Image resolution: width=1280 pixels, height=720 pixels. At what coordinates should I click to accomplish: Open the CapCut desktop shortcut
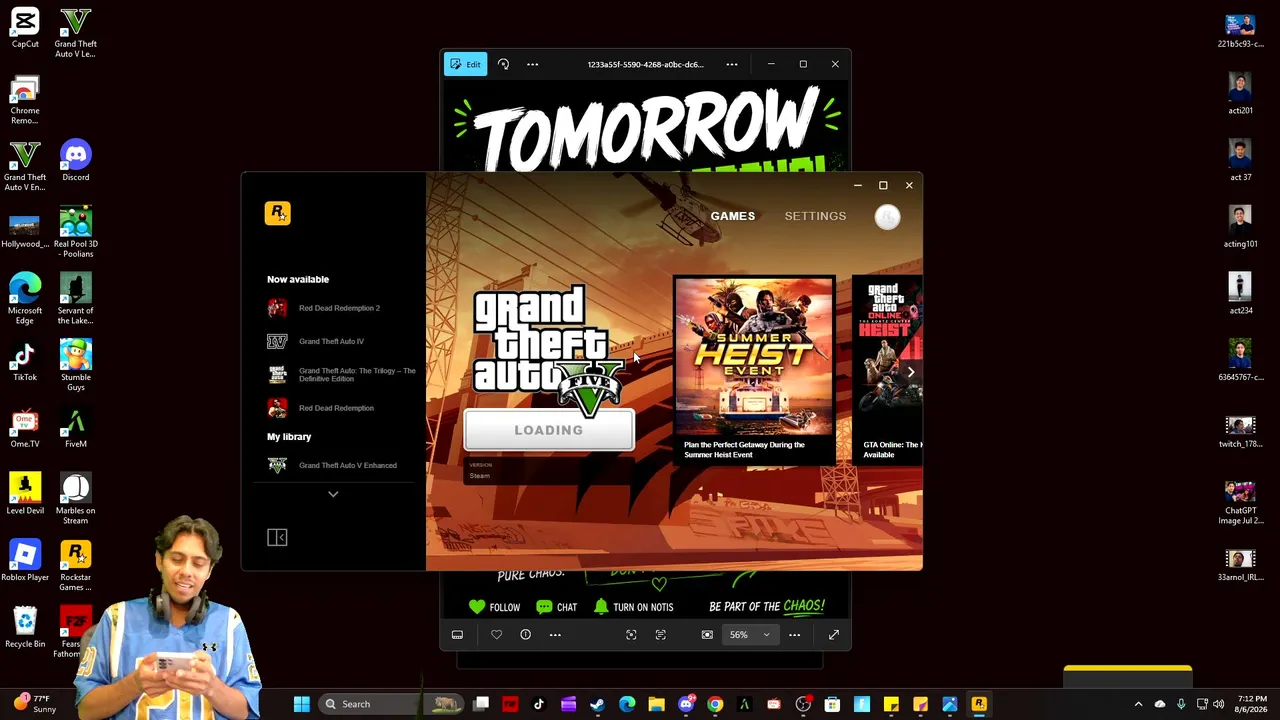point(25,29)
